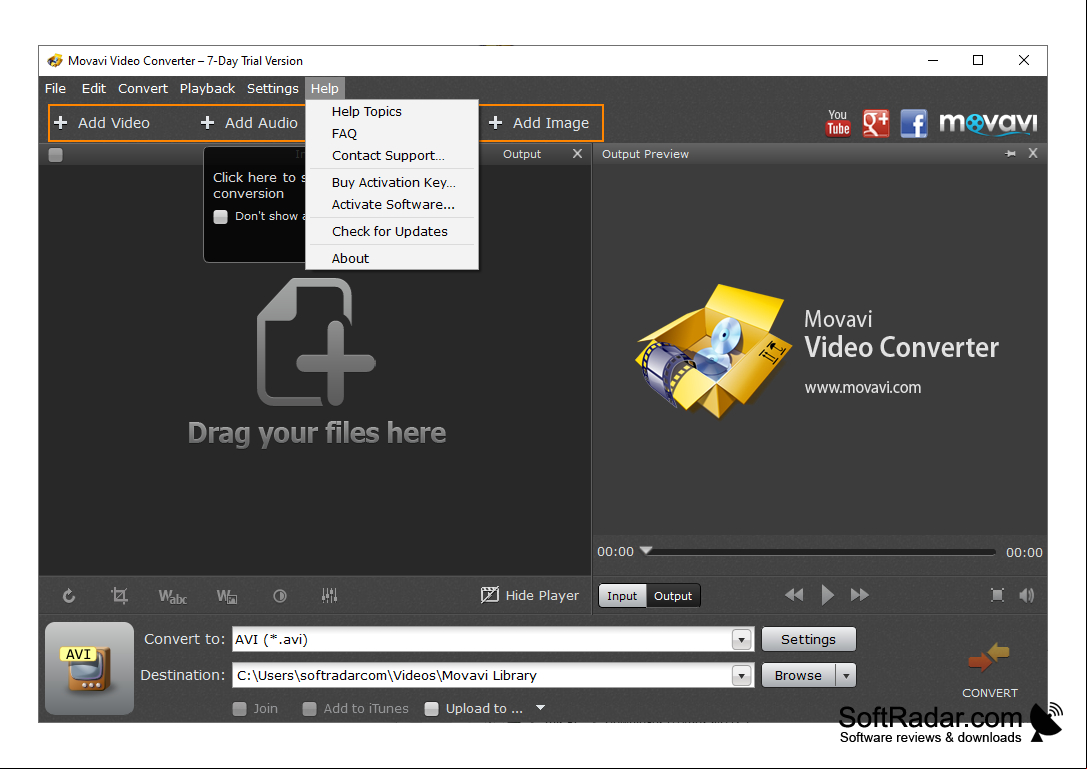Viewport: 1087px width, 769px height.
Task: Fast forward the preview playback
Action: [x=860, y=595]
